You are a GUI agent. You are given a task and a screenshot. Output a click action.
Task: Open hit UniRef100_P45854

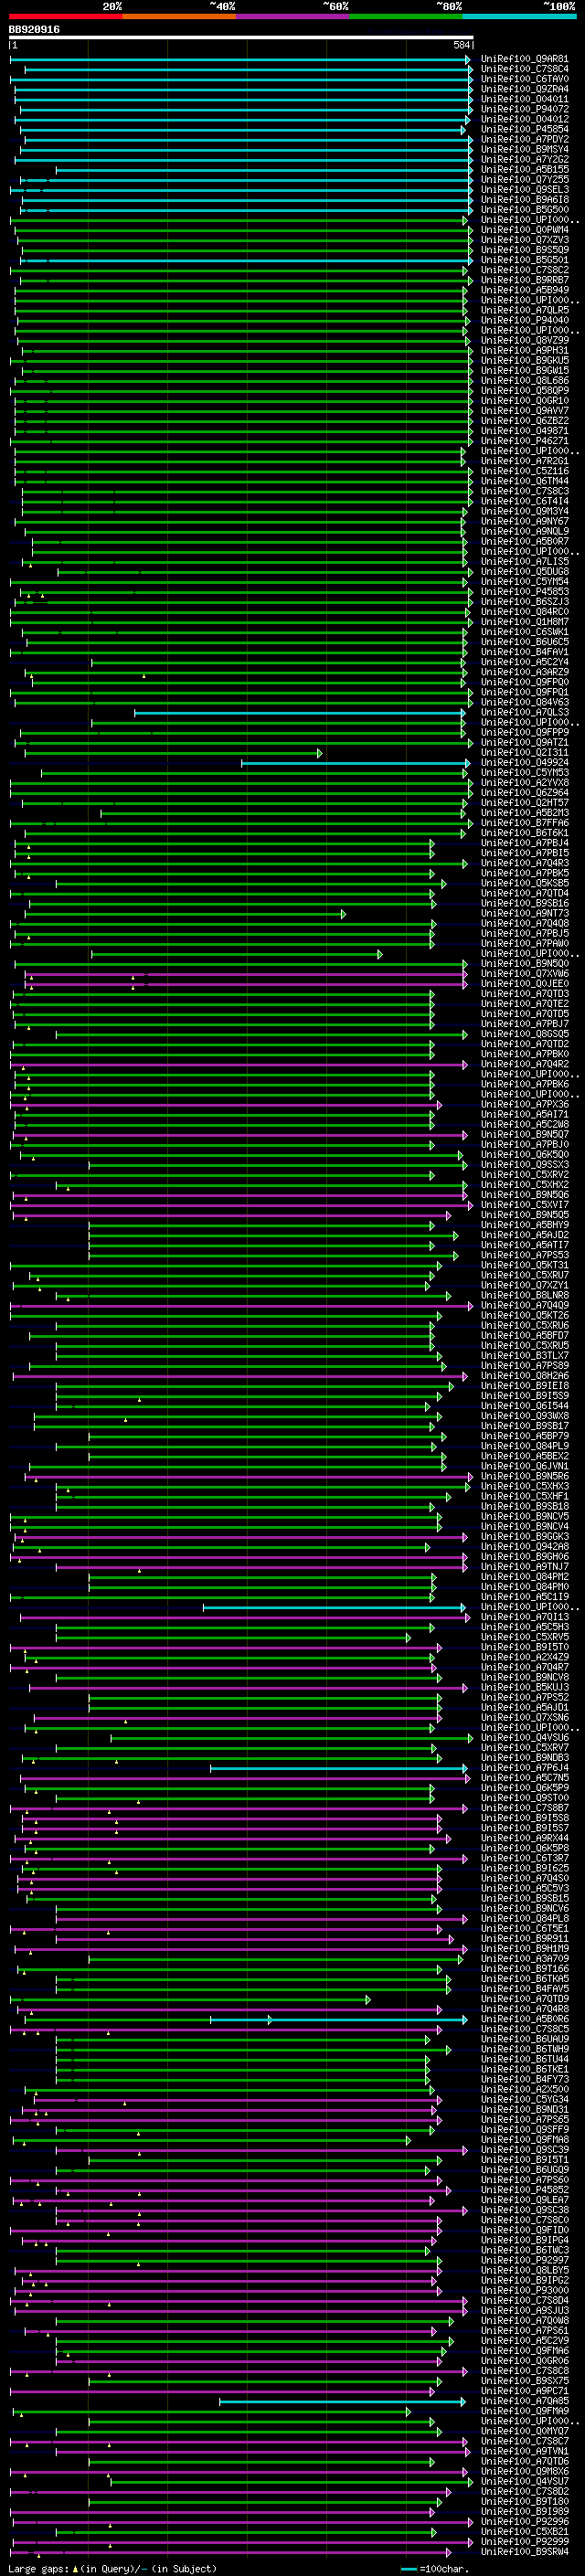tap(525, 129)
